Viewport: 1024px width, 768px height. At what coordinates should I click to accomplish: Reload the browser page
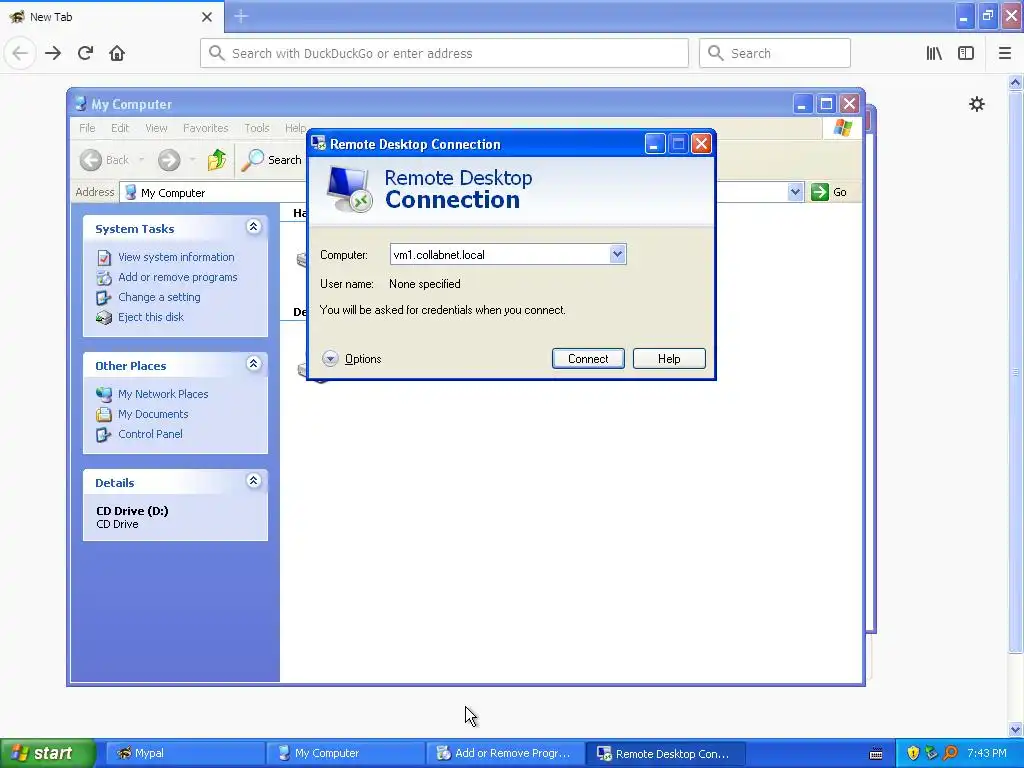click(x=86, y=53)
